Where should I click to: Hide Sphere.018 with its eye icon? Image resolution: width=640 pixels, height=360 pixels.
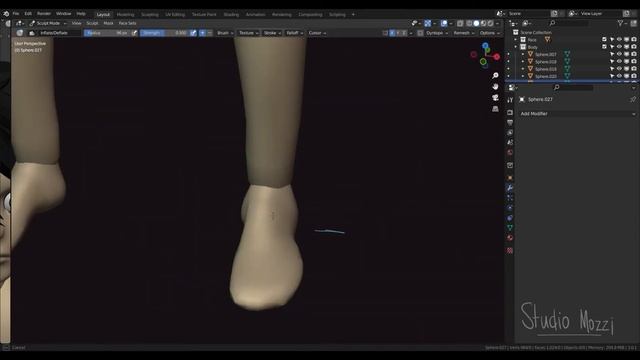(619, 62)
